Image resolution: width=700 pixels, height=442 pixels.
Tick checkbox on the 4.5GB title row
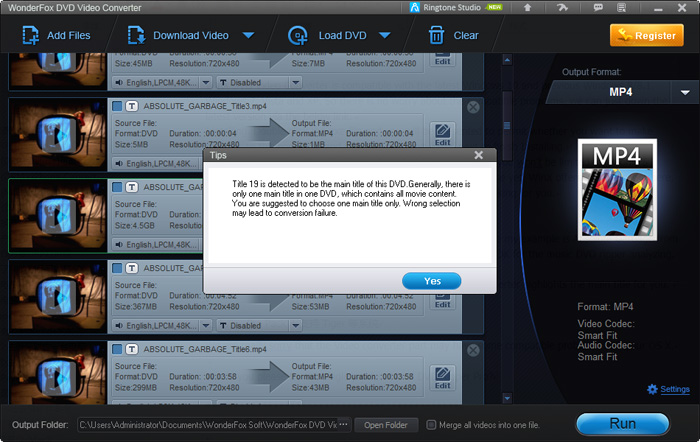coord(117,187)
